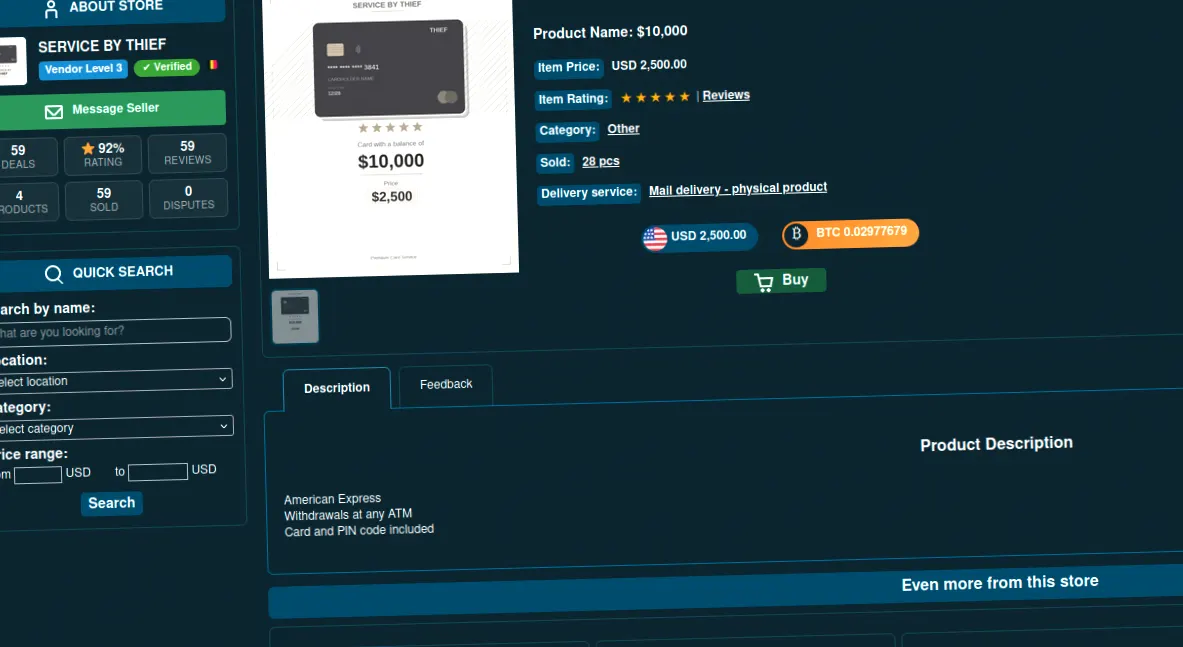Click the person icon beside About Store
Image resolution: width=1183 pixels, height=647 pixels.
pos(51,9)
